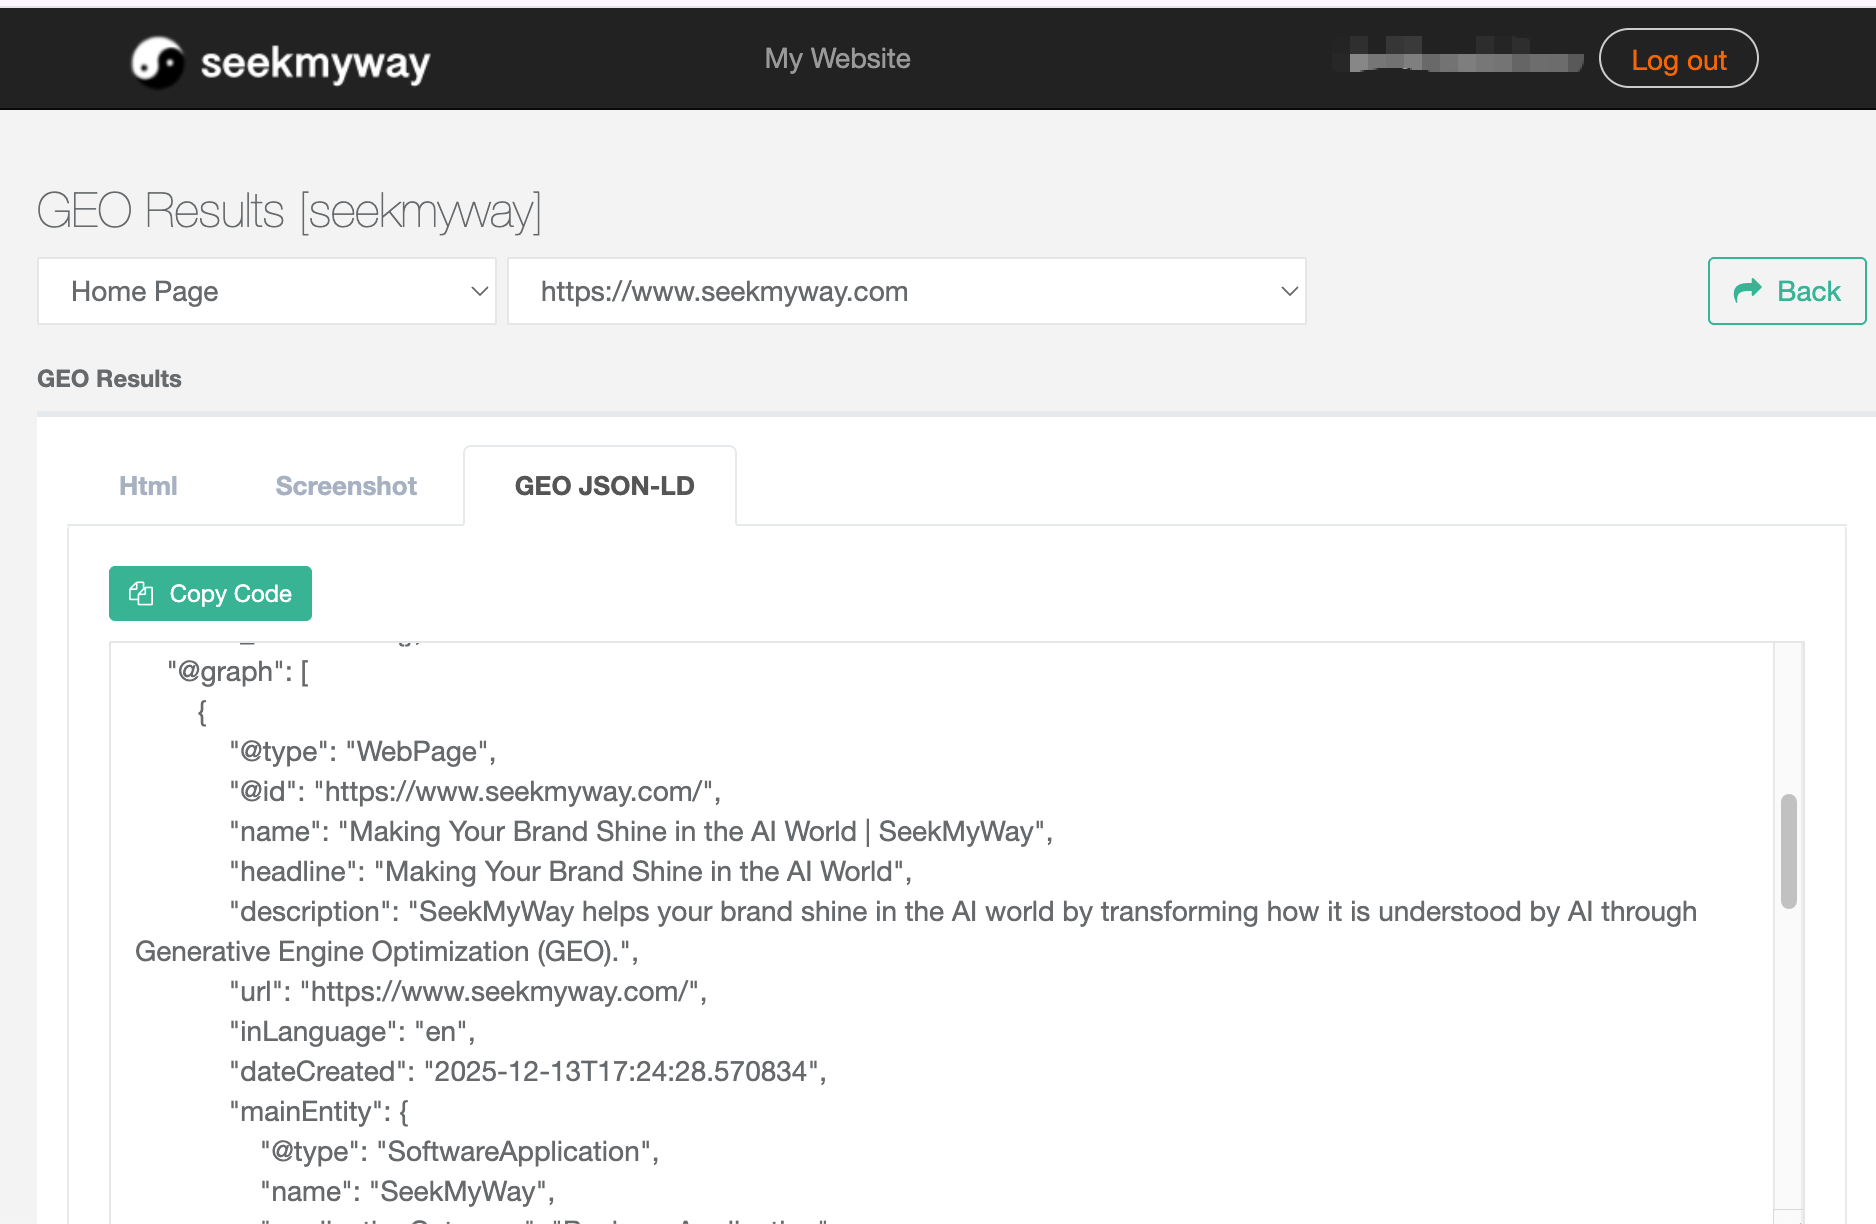The height and width of the screenshot is (1224, 1876).
Task: Open the https://www.seekmyway.com URL dropdown
Action: pyautogui.click(x=906, y=291)
